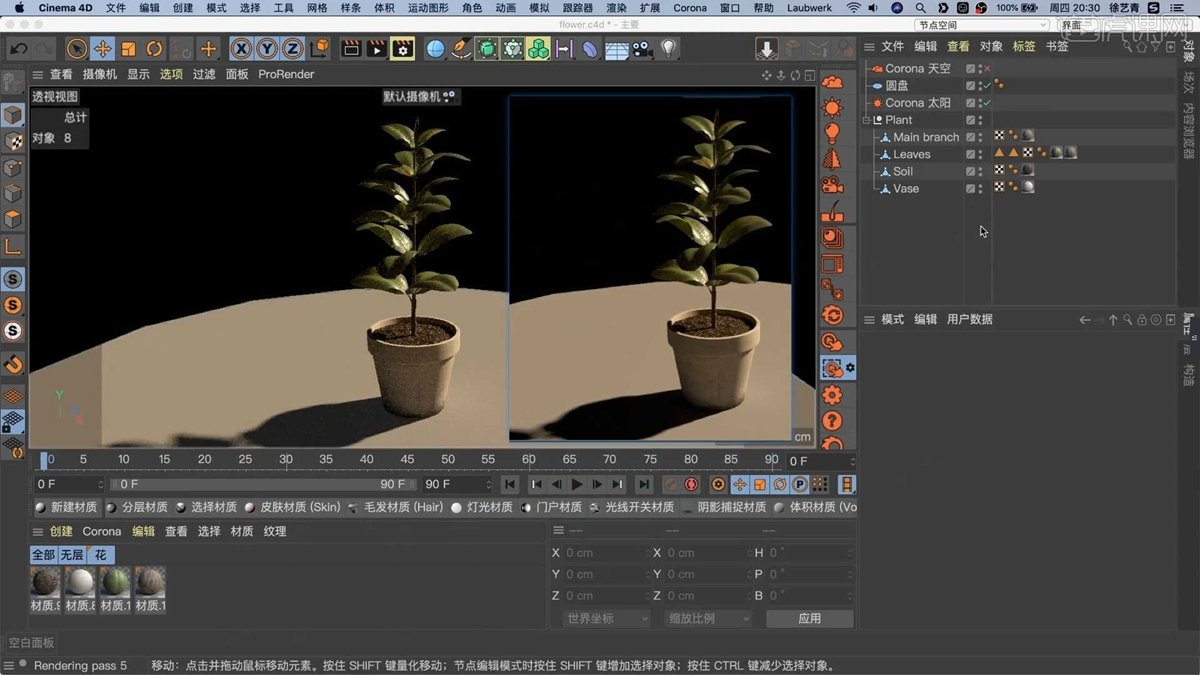The height and width of the screenshot is (675, 1200).
Task: Open the Corona menu in material panel
Action: (102, 532)
